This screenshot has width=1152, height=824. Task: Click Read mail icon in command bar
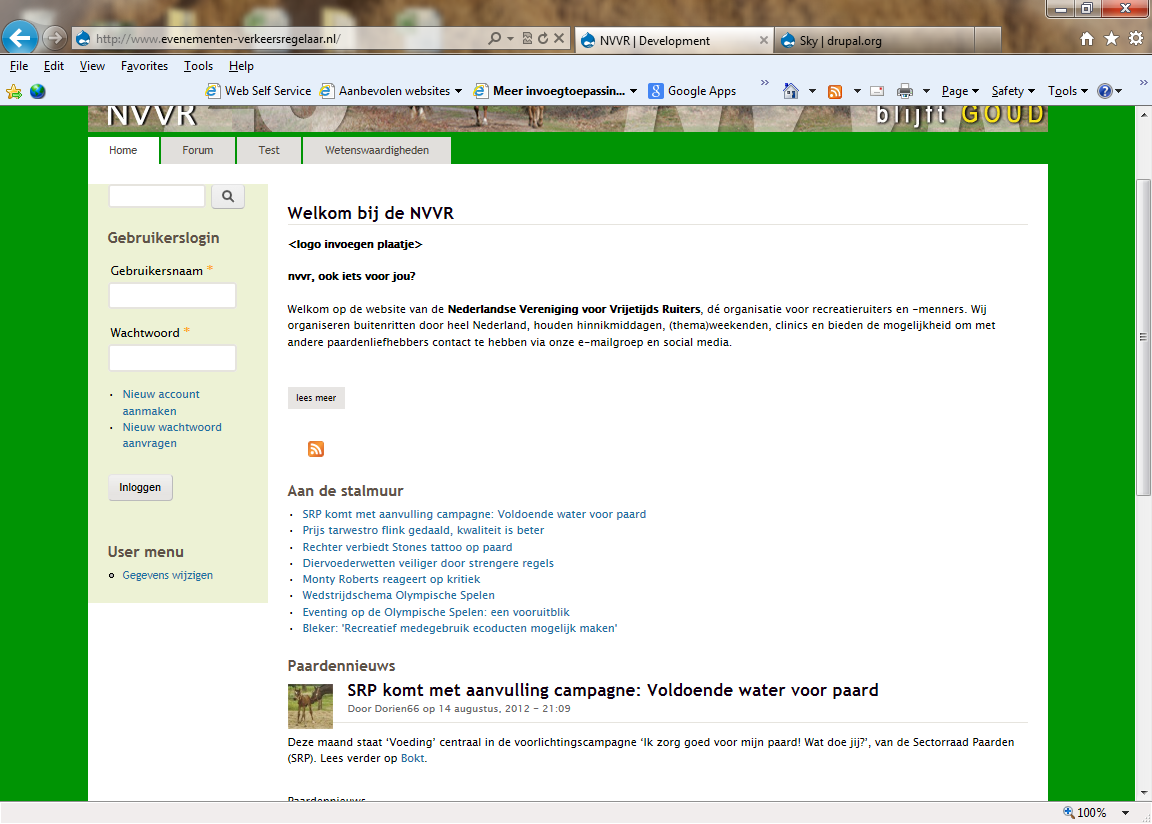point(876,91)
